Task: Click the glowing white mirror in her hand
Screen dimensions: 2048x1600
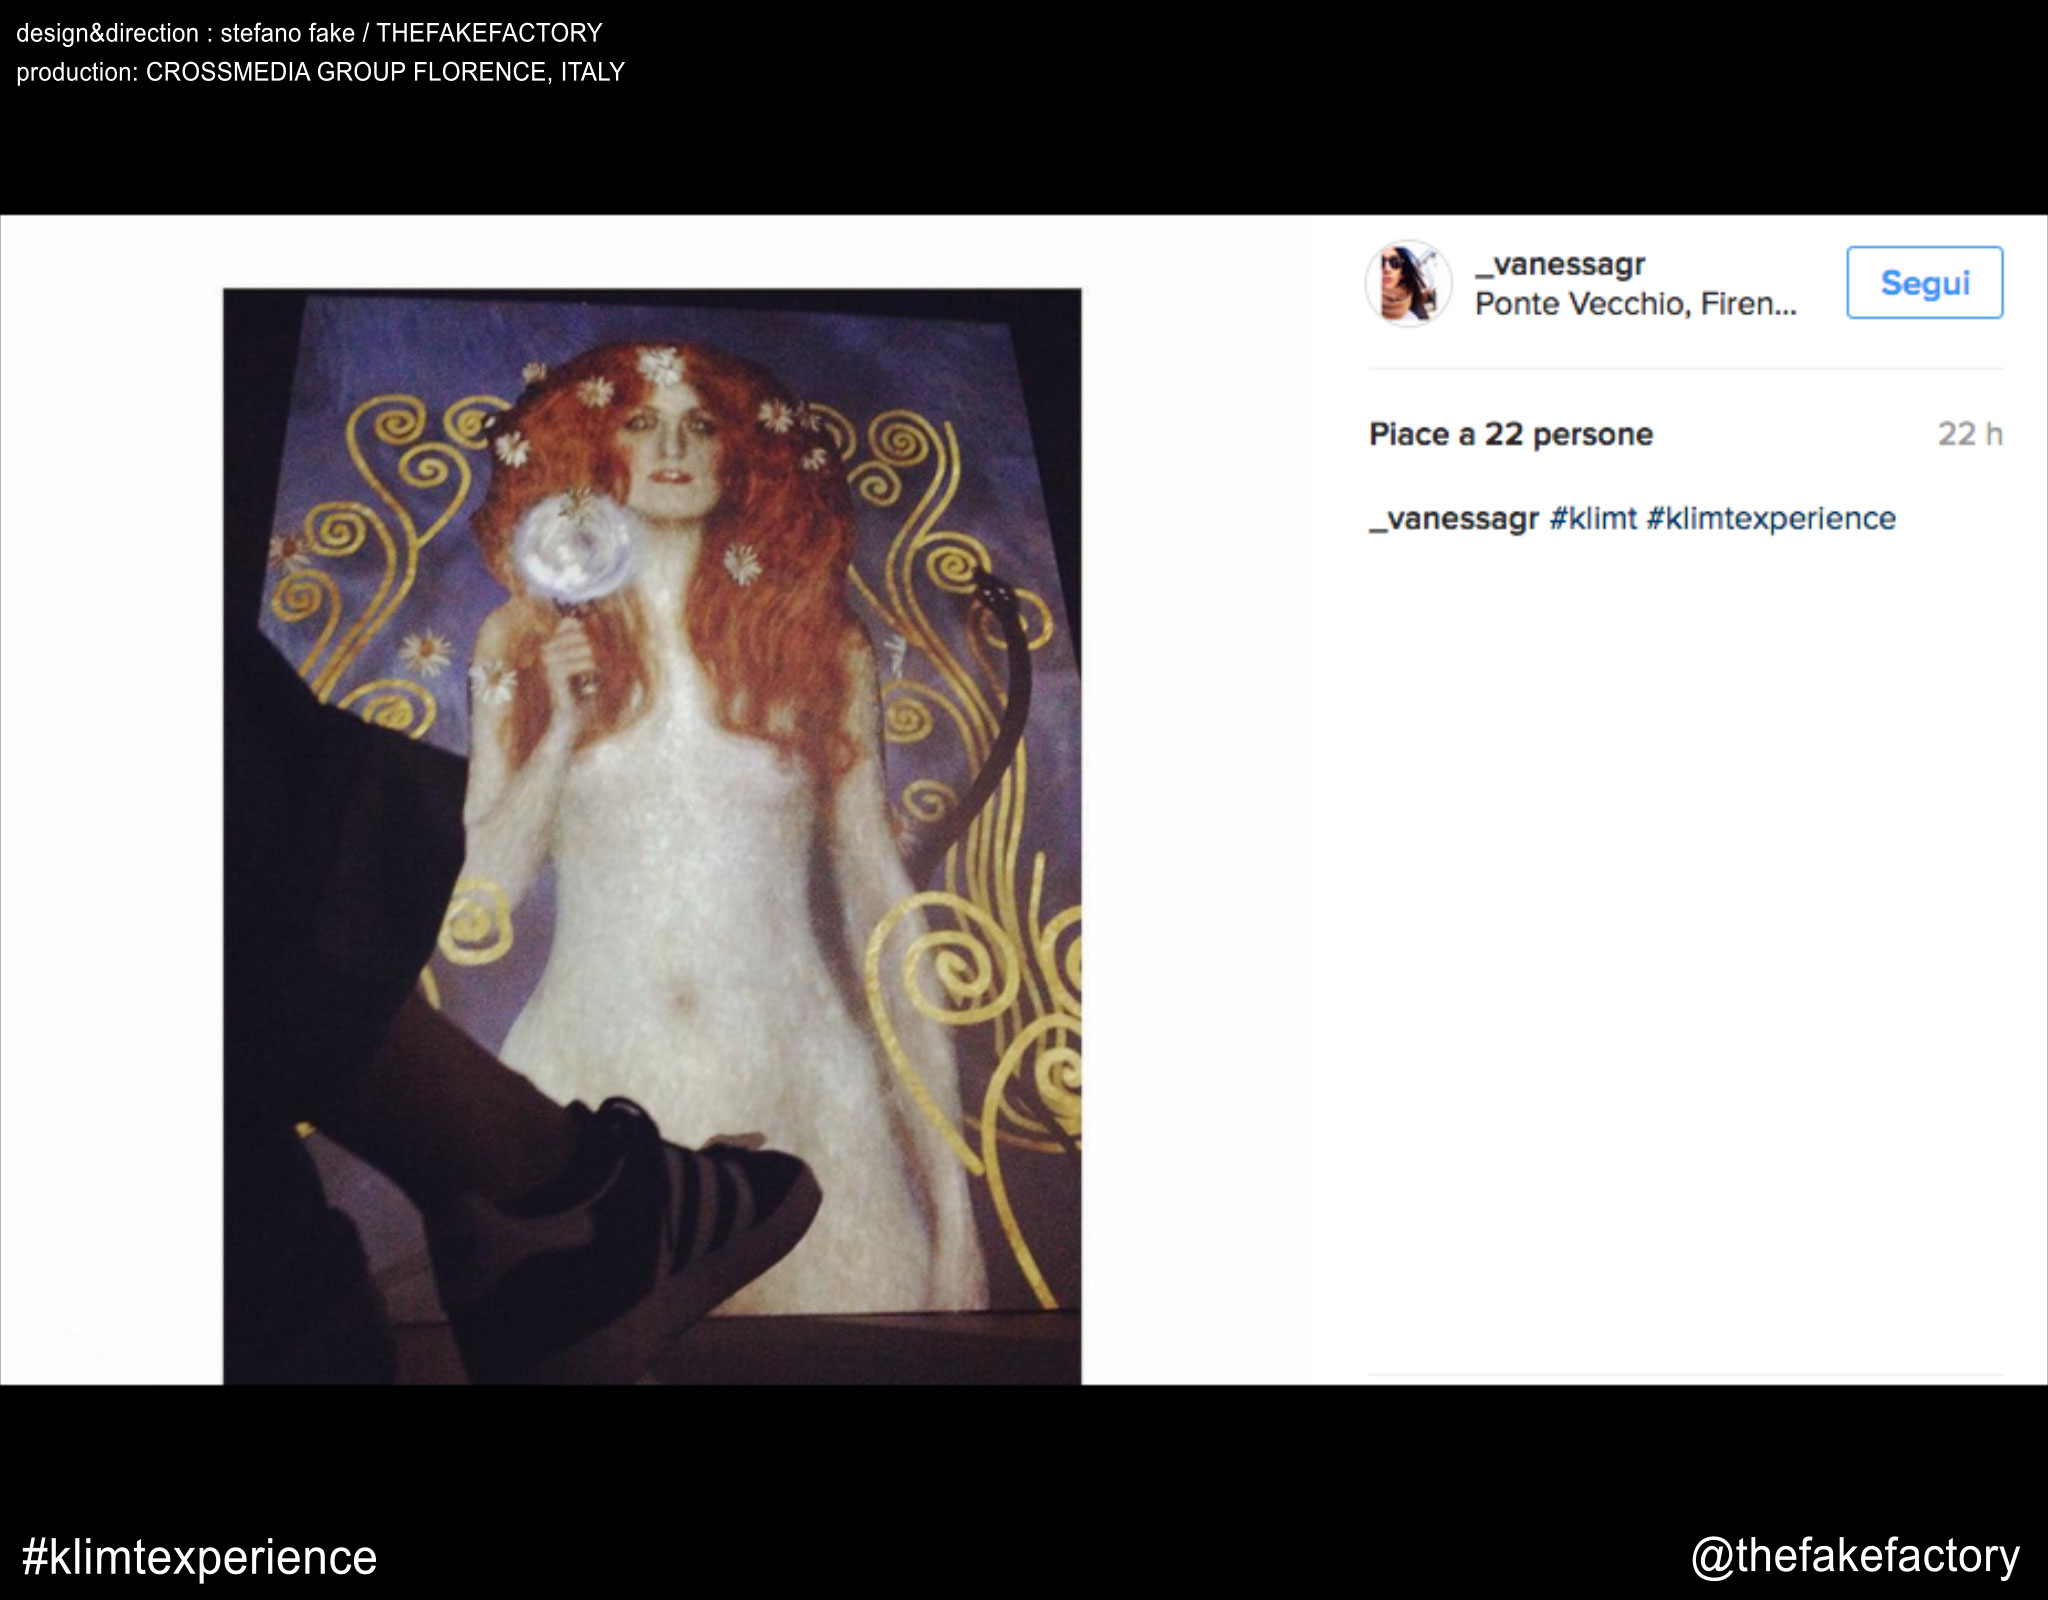Action: point(574,547)
